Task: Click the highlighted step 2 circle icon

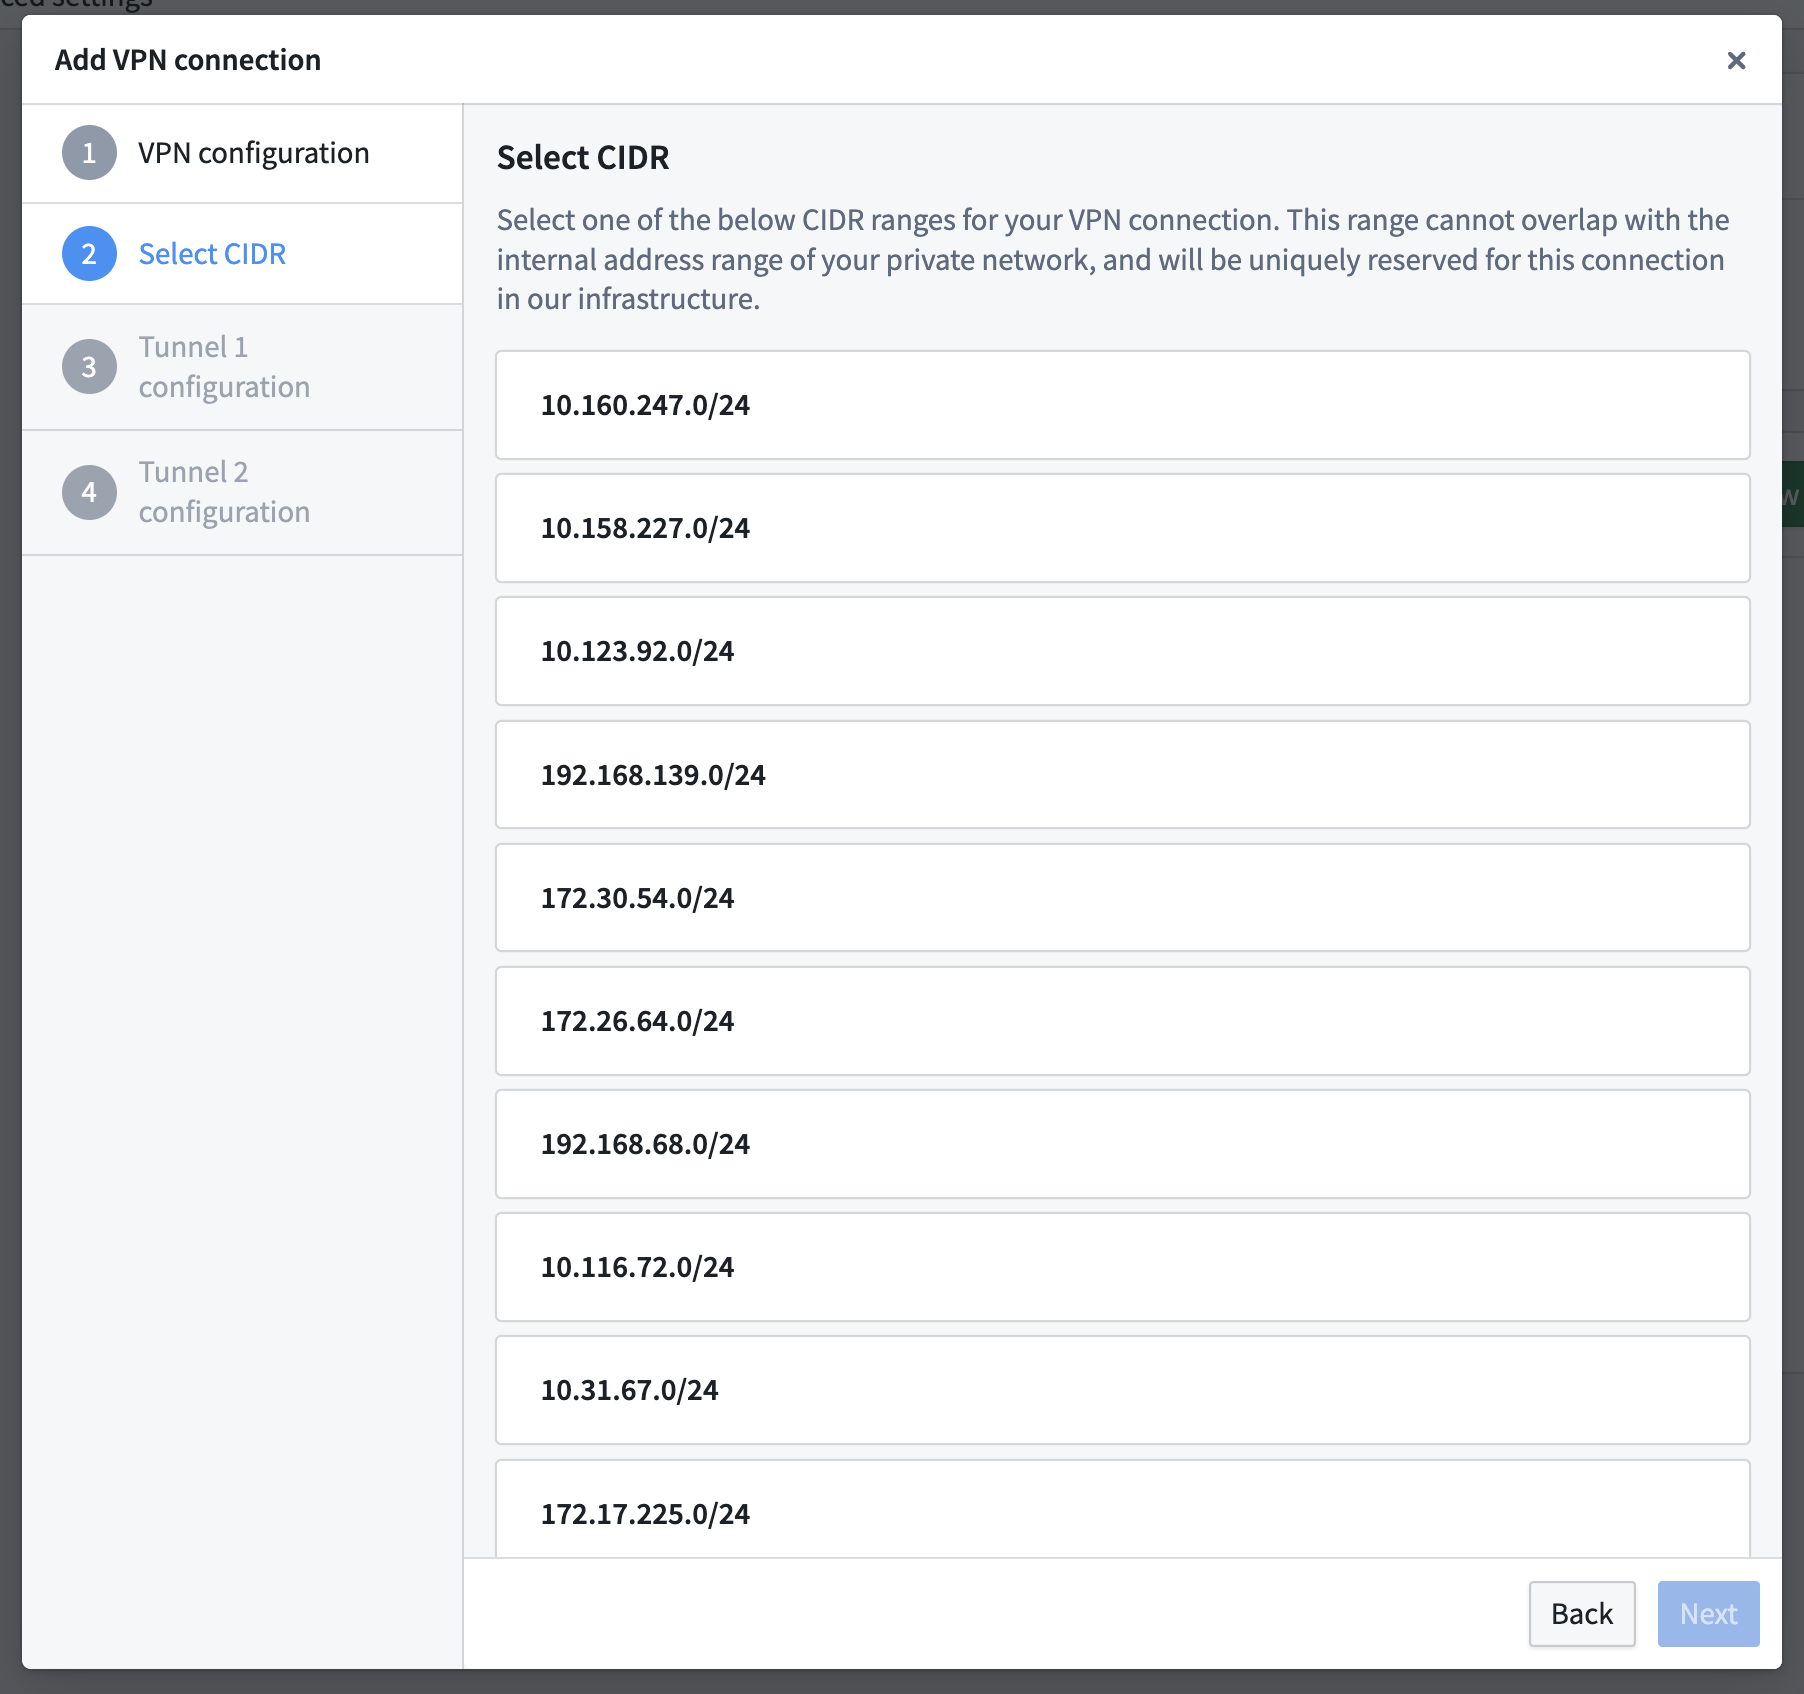Action: point(89,253)
